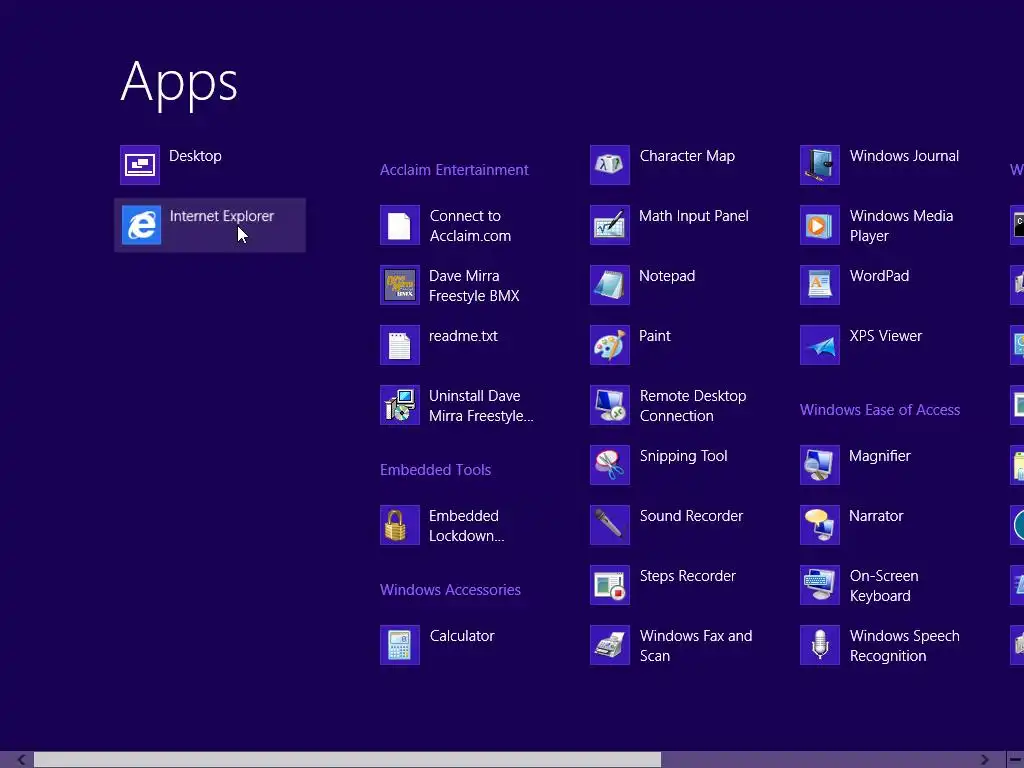Launch WordPad app icon
The width and height of the screenshot is (1024, 768).
(x=820, y=285)
